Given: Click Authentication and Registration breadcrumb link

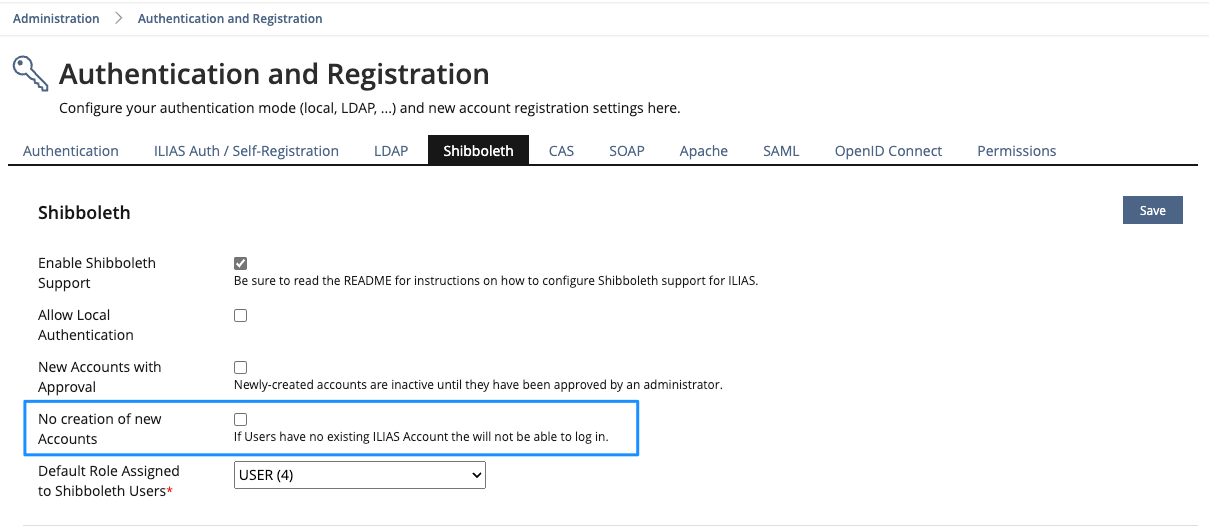Looking at the screenshot, I should [230, 18].
